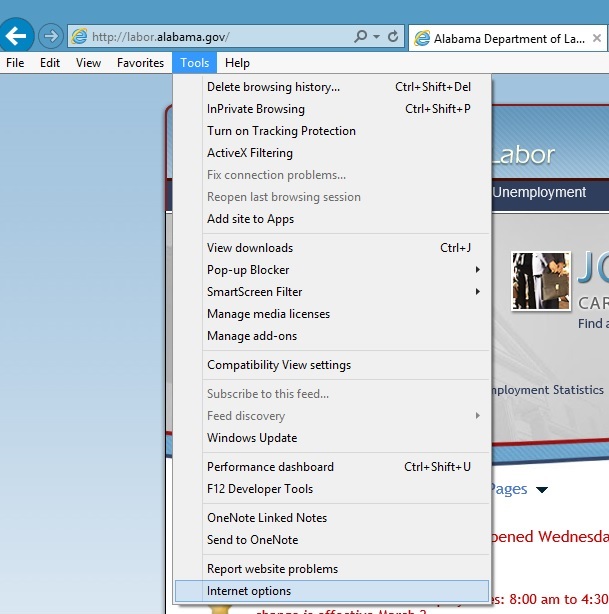Click the Unemployment navigation link
The width and height of the screenshot is (609, 614).
(540, 192)
